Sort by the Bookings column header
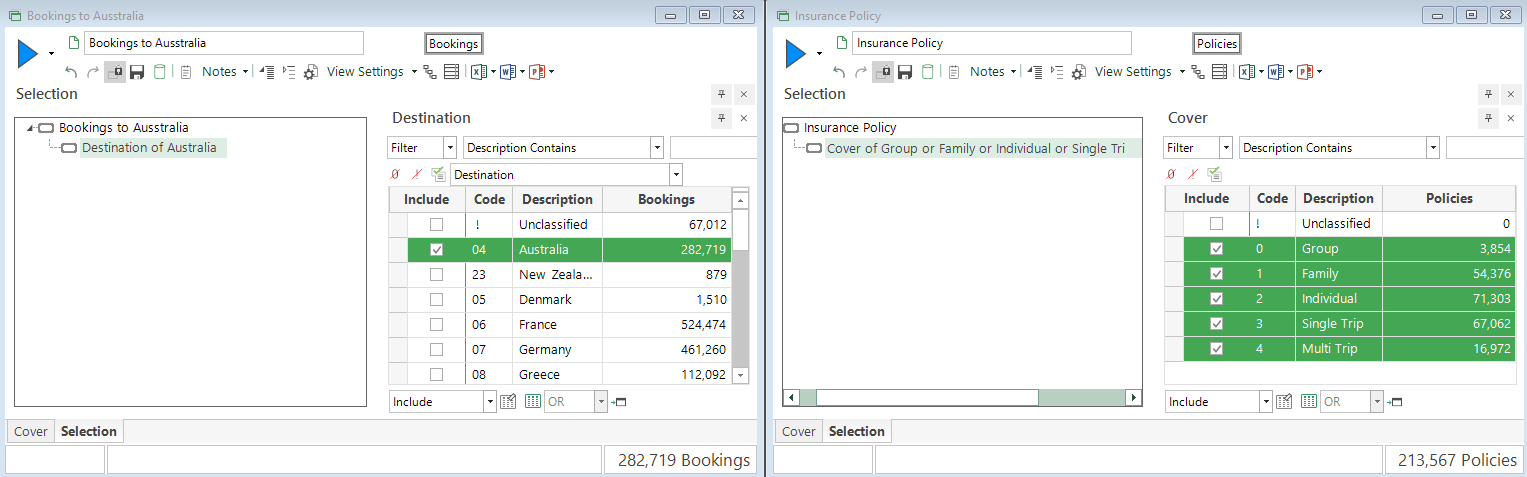Viewport: 1527px width, 477px height. (666, 200)
